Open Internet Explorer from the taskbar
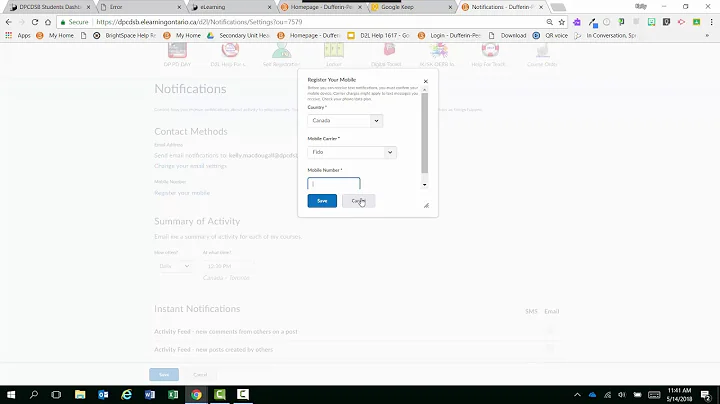 click(126, 395)
